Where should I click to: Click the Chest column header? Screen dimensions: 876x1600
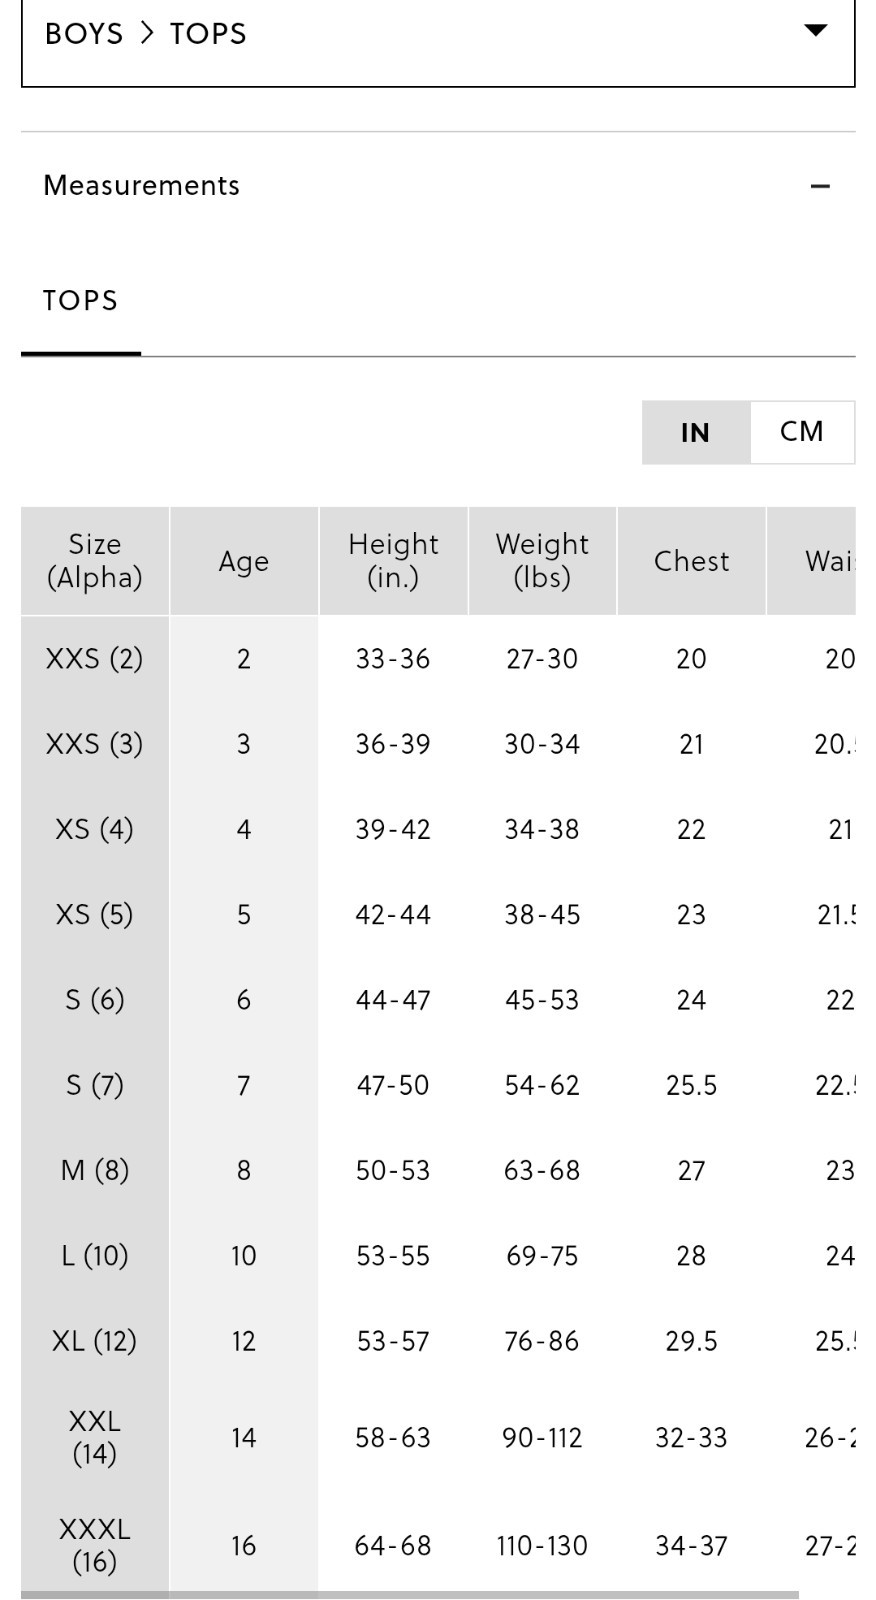691,561
